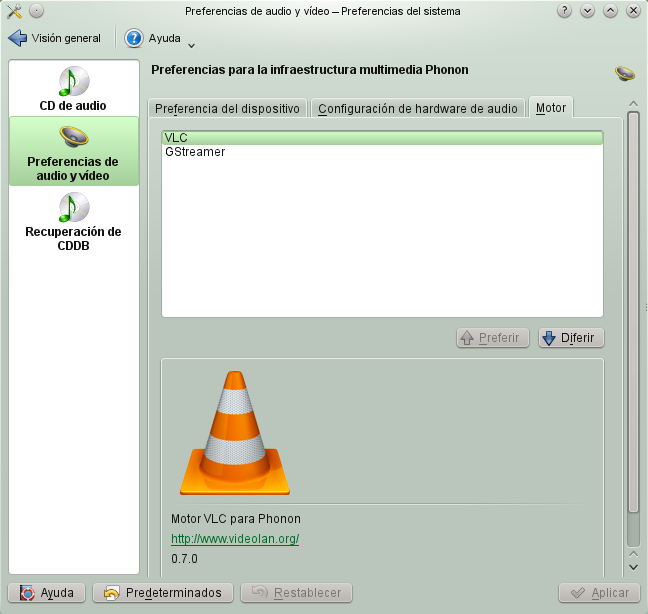The width and height of the screenshot is (648, 614).
Task: Select Preferencias de audio y vídeo speaker icon
Action: [x=74, y=137]
